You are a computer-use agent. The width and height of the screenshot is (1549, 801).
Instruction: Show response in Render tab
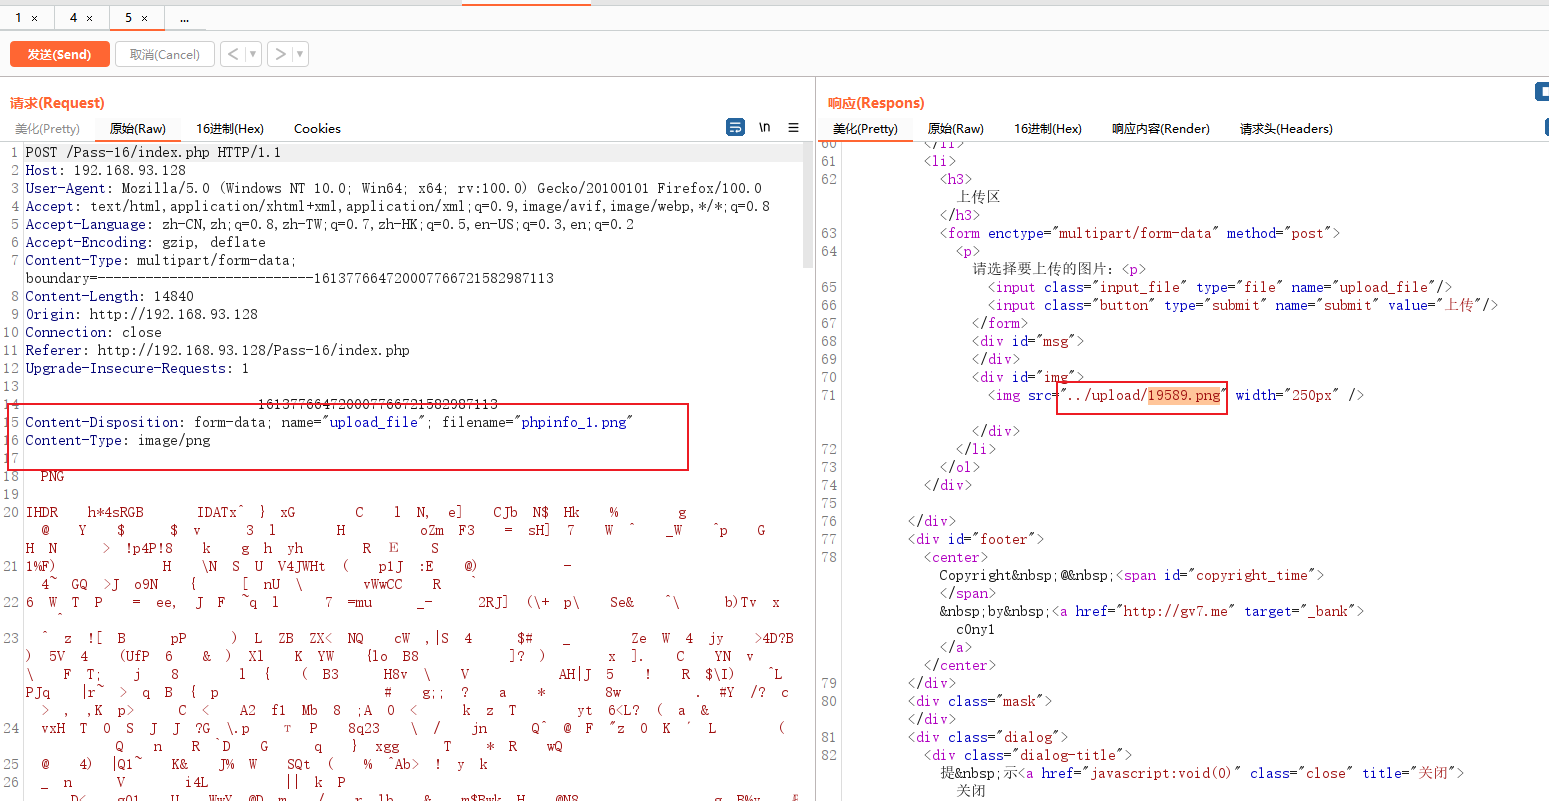[1160, 128]
